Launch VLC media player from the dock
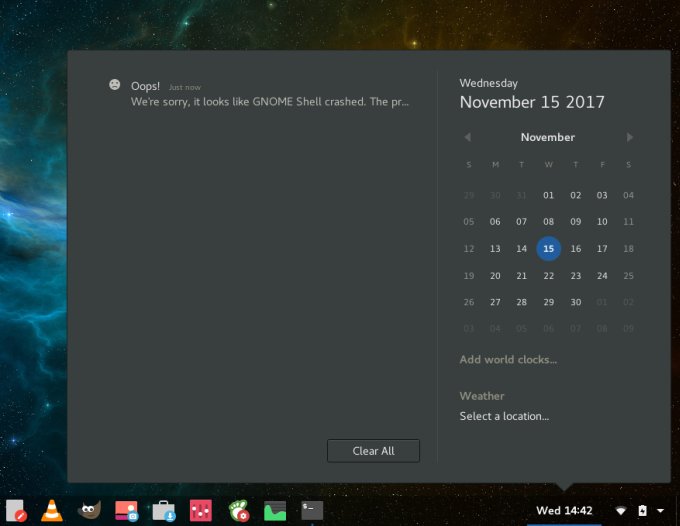This screenshot has width=680, height=526. click(x=52, y=510)
